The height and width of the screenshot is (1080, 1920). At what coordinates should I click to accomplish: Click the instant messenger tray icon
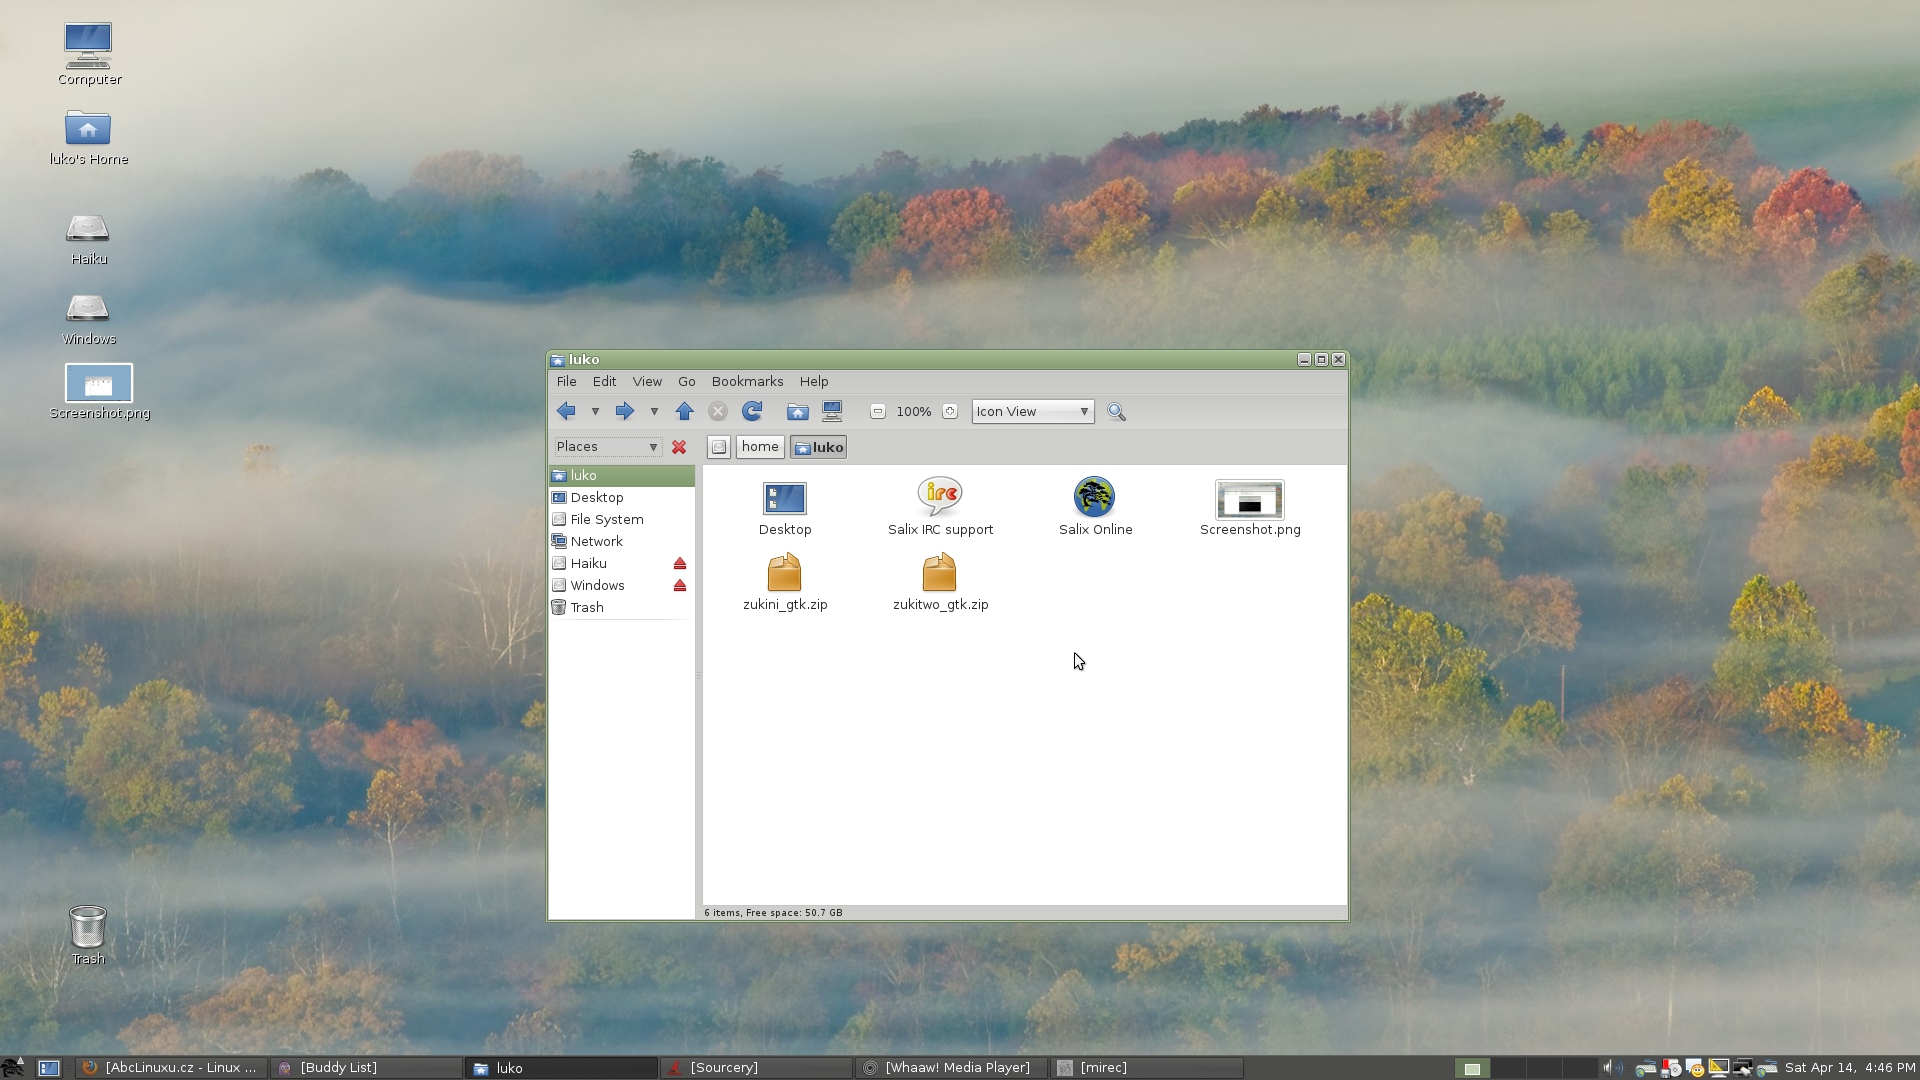[1694, 1068]
